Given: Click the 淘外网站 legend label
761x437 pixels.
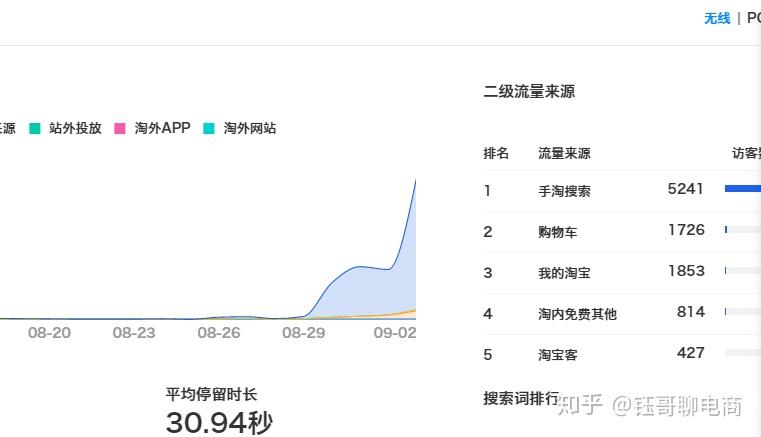Looking at the screenshot, I should click(249, 128).
